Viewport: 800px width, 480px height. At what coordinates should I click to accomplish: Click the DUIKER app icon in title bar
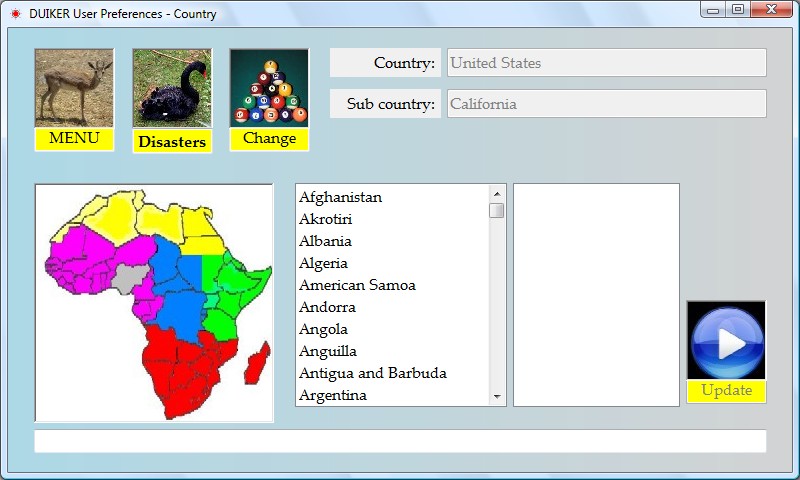[15, 14]
